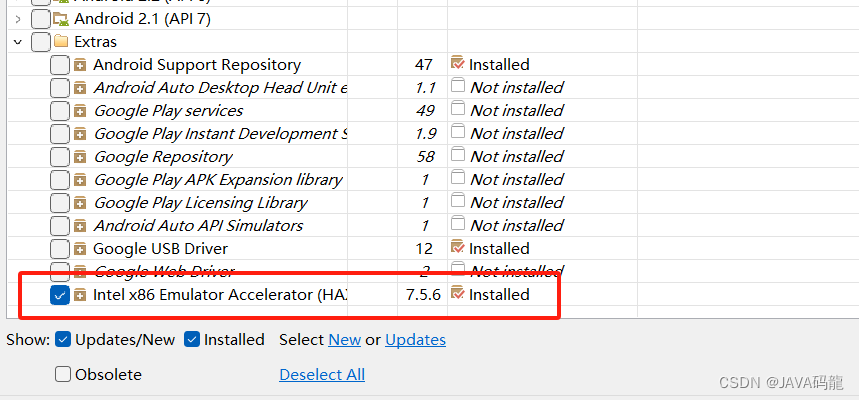Select the Google Repository row text

click(x=163, y=157)
